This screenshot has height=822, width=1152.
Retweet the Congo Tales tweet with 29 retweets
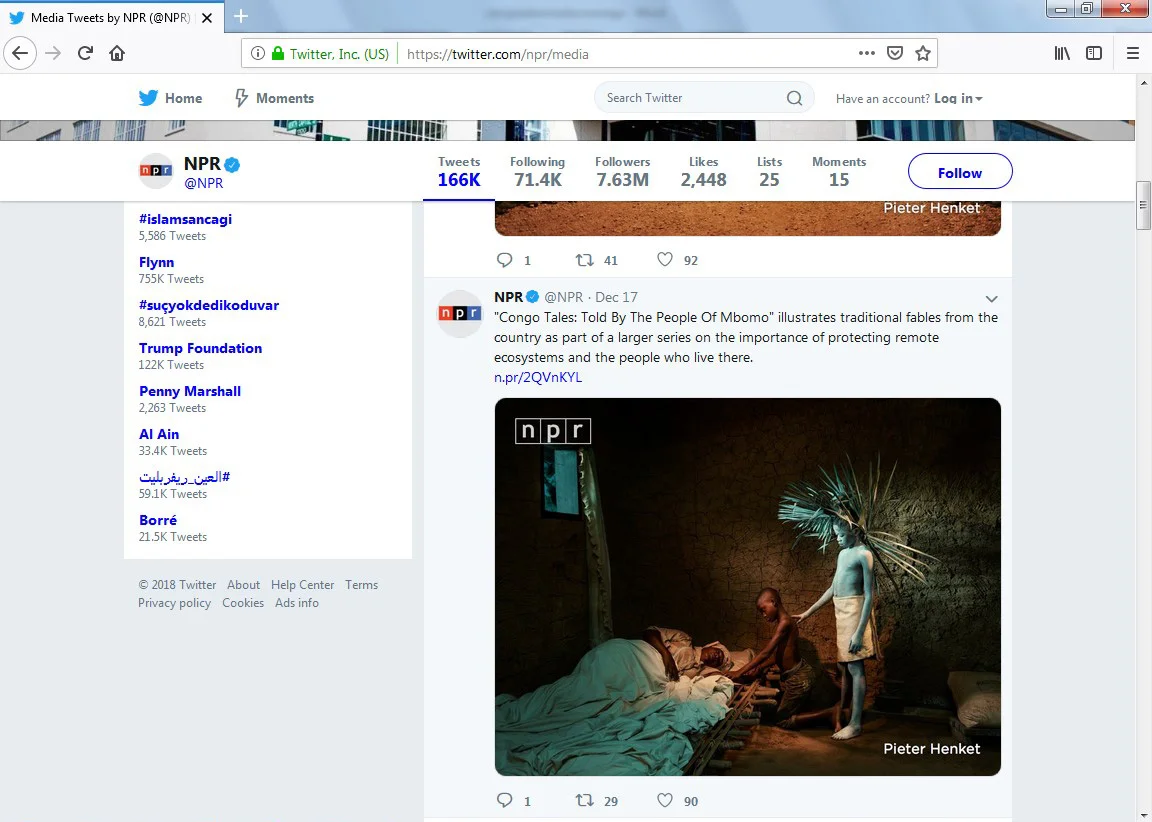coord(584,801)
